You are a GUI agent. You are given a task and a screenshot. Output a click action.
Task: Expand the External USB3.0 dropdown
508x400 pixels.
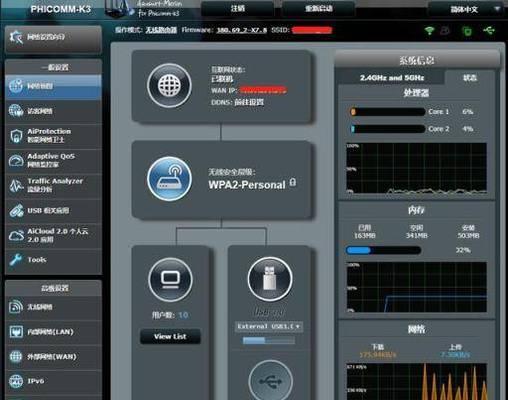(x=269, y=326)
